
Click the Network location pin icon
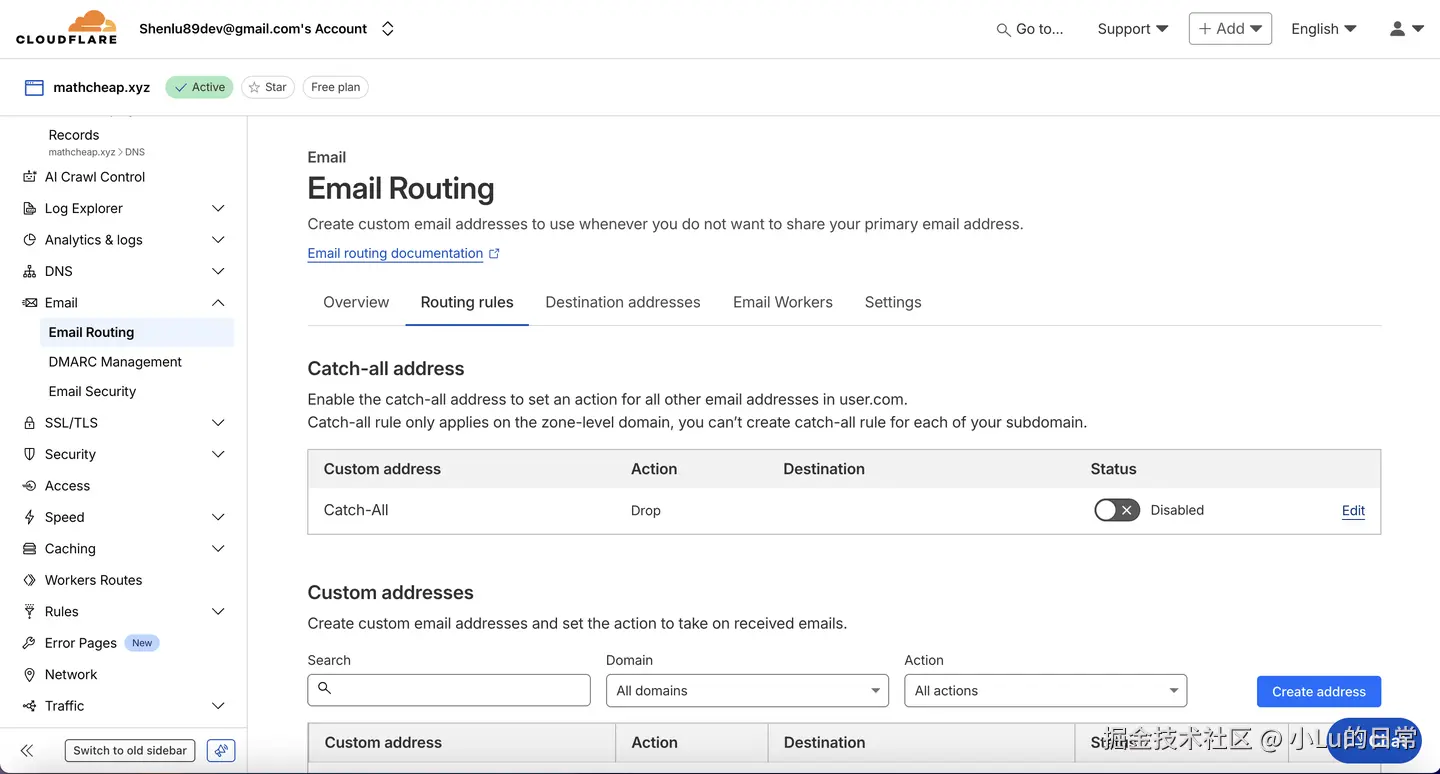(x=29, y=675)
